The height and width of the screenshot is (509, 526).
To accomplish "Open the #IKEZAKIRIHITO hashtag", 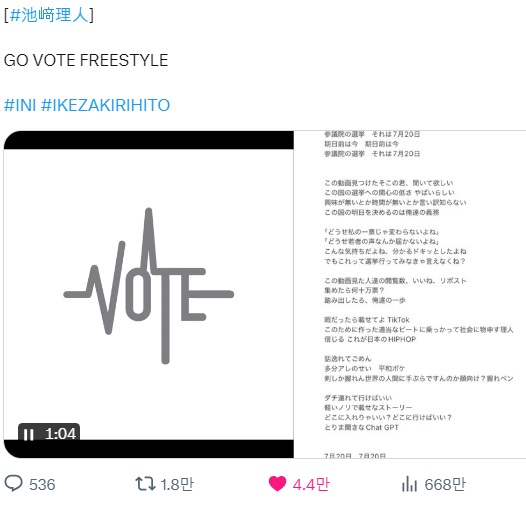I will [x=105, y=105].
